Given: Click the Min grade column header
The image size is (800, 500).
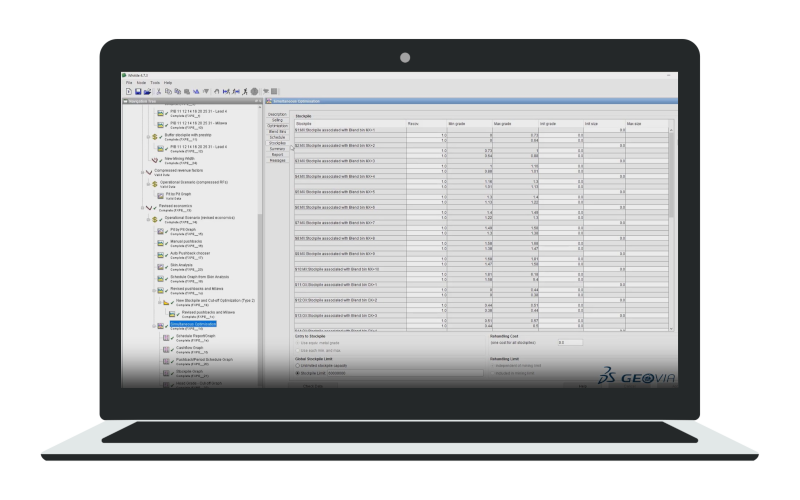Looking at the screenshot, I should click(469, 123).
